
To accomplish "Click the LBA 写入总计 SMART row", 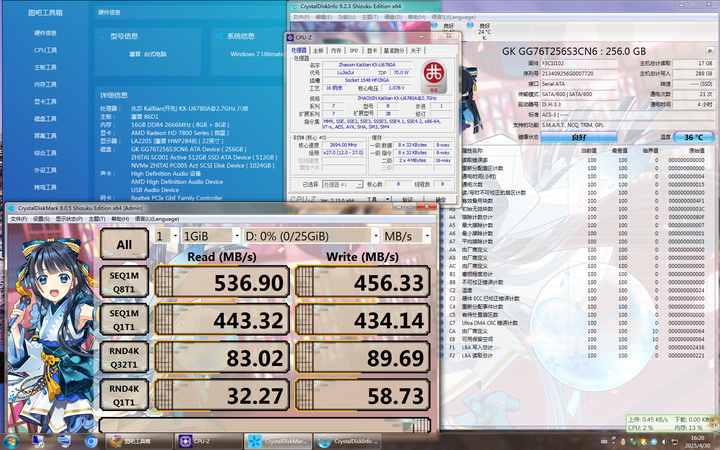I will (x=577, y=347).
